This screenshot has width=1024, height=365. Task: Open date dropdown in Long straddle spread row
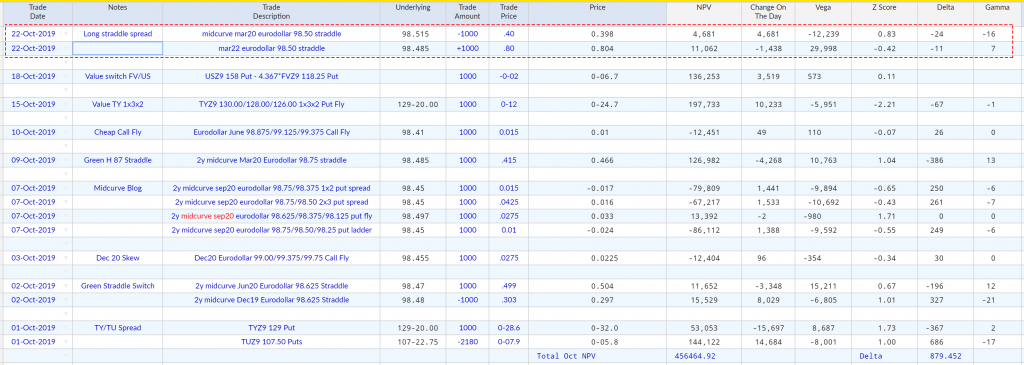tap(66, 34)
